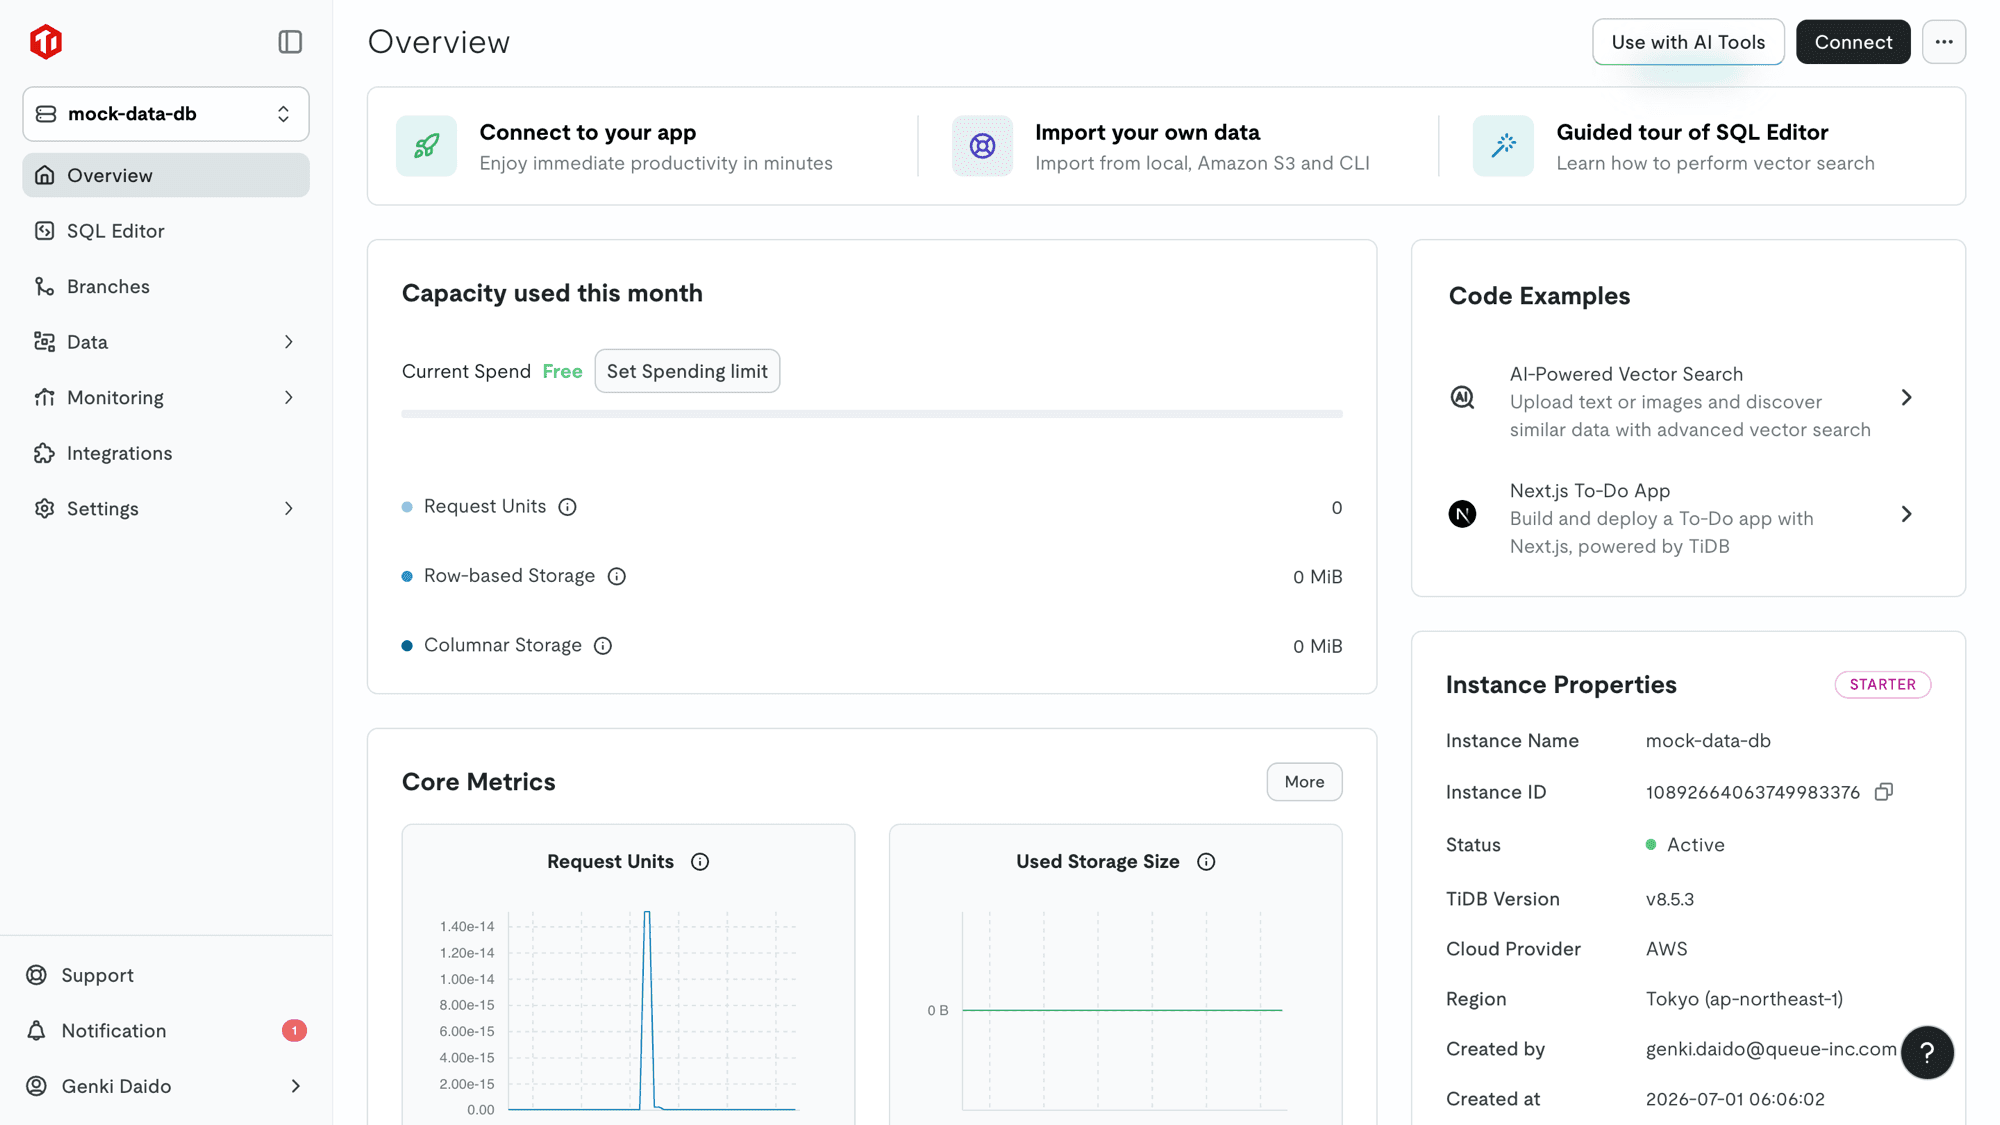Expand Genki Daido account menu chevron
Viewport: 2000px width, 1125px height.
pos(296,1086)
